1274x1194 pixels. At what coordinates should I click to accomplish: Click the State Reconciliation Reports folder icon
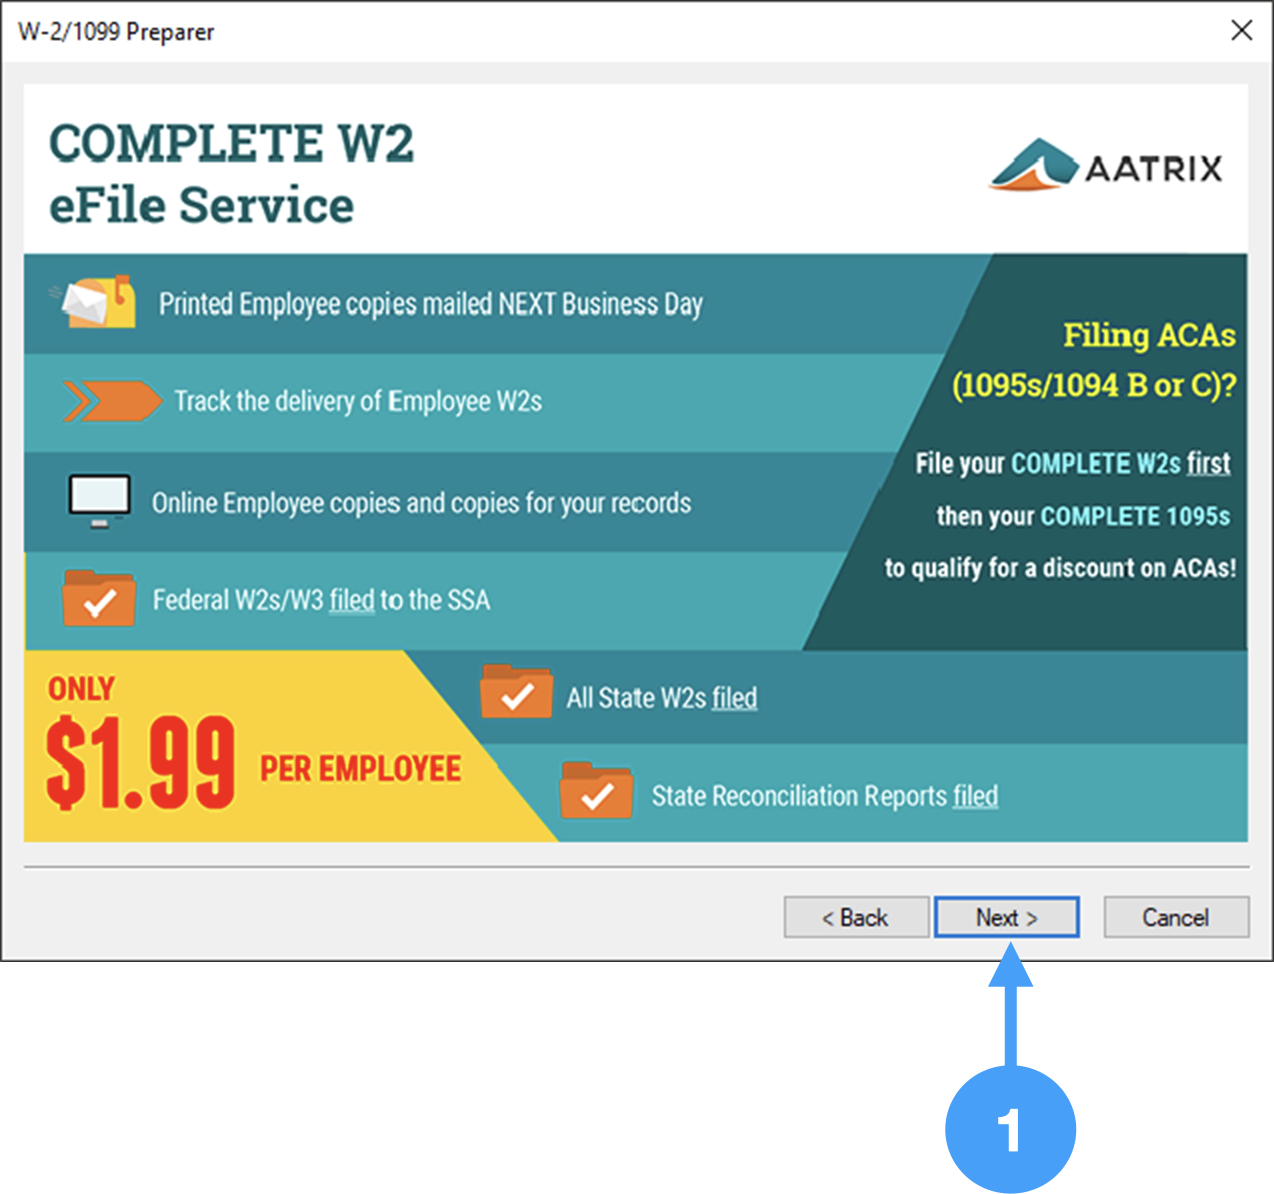(x=596, y=792)
